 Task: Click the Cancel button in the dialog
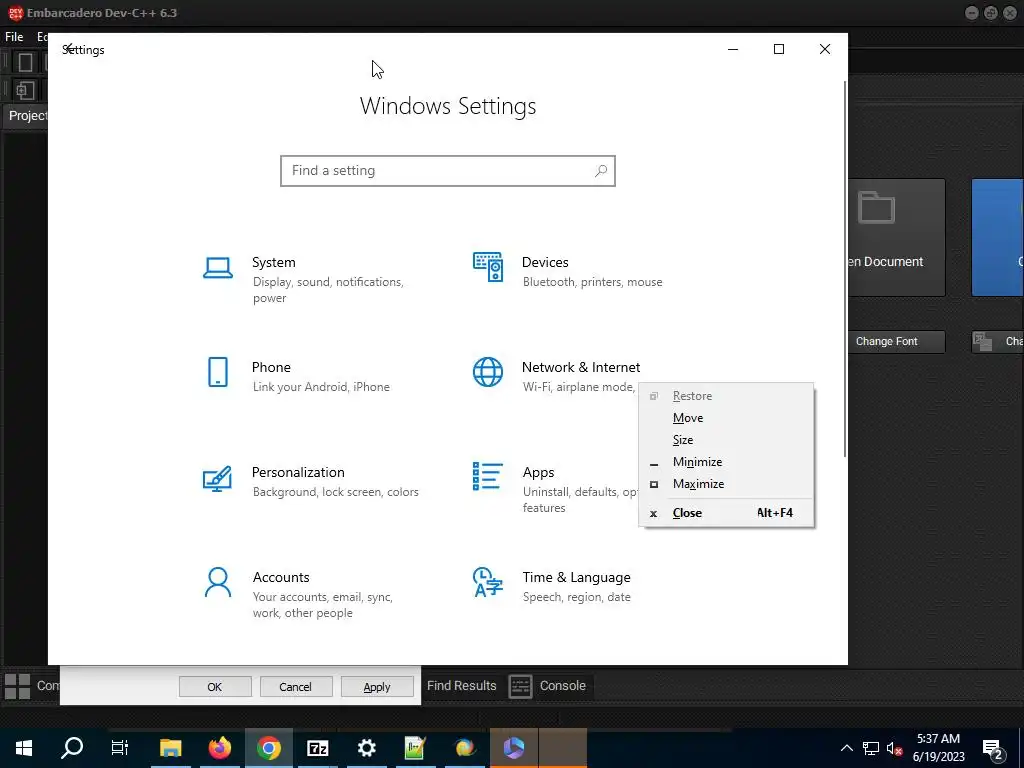click(296, 686)
